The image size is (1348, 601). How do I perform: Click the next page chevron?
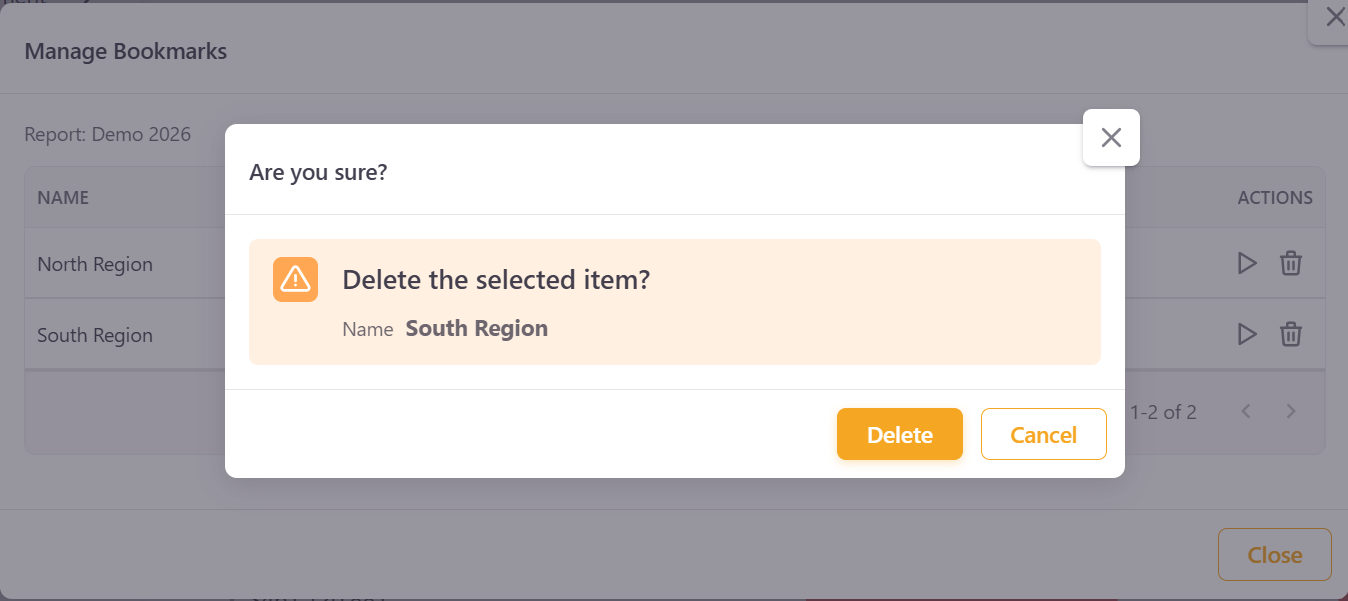click(1291, 411)
